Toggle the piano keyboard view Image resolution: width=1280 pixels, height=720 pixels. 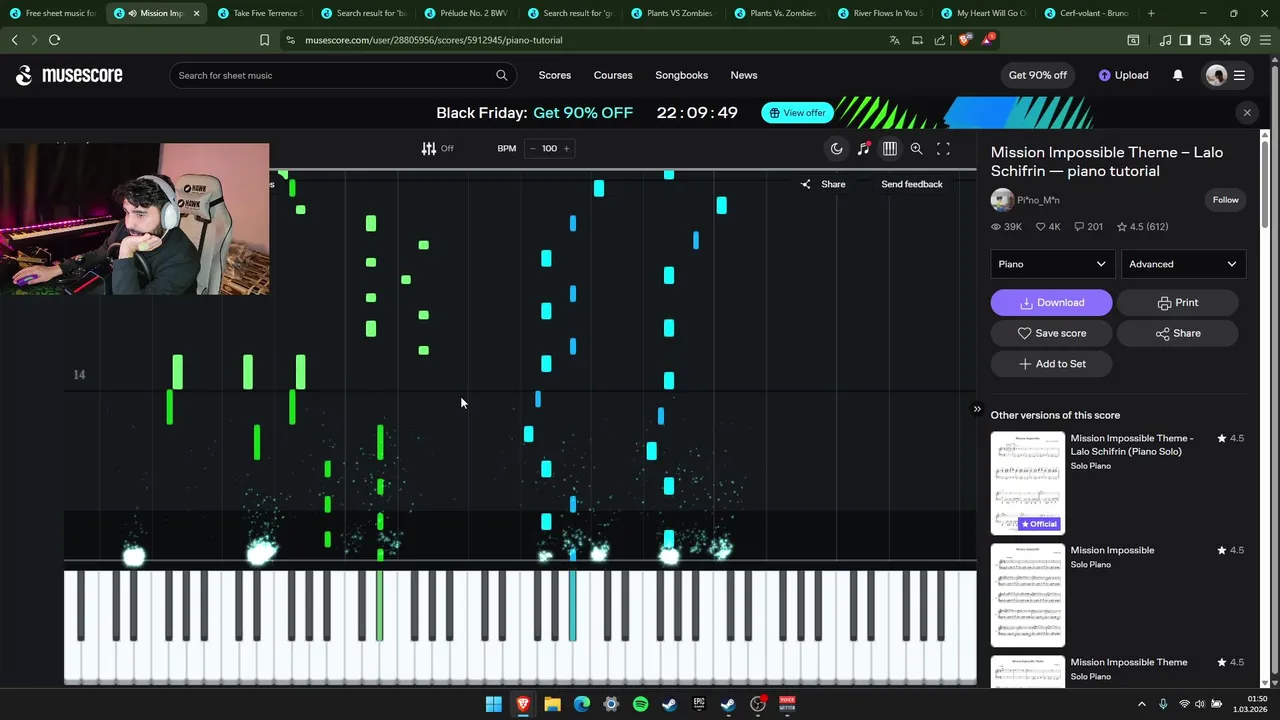click(890, 148)
